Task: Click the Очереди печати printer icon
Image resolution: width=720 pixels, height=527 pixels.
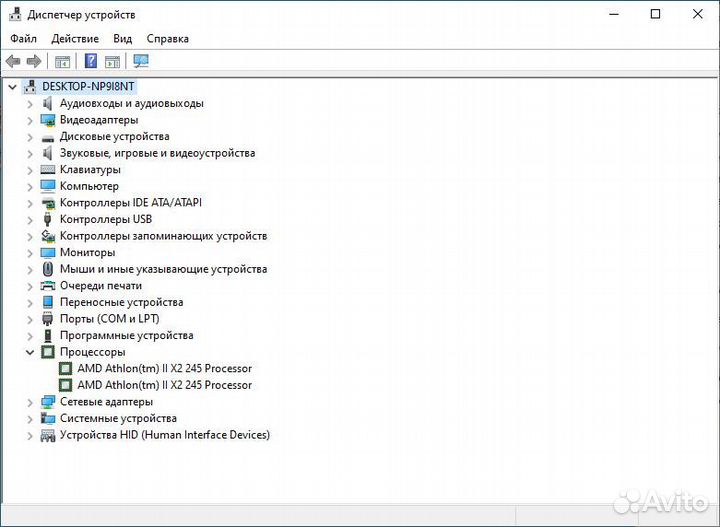Action: (x=48, y=286)
